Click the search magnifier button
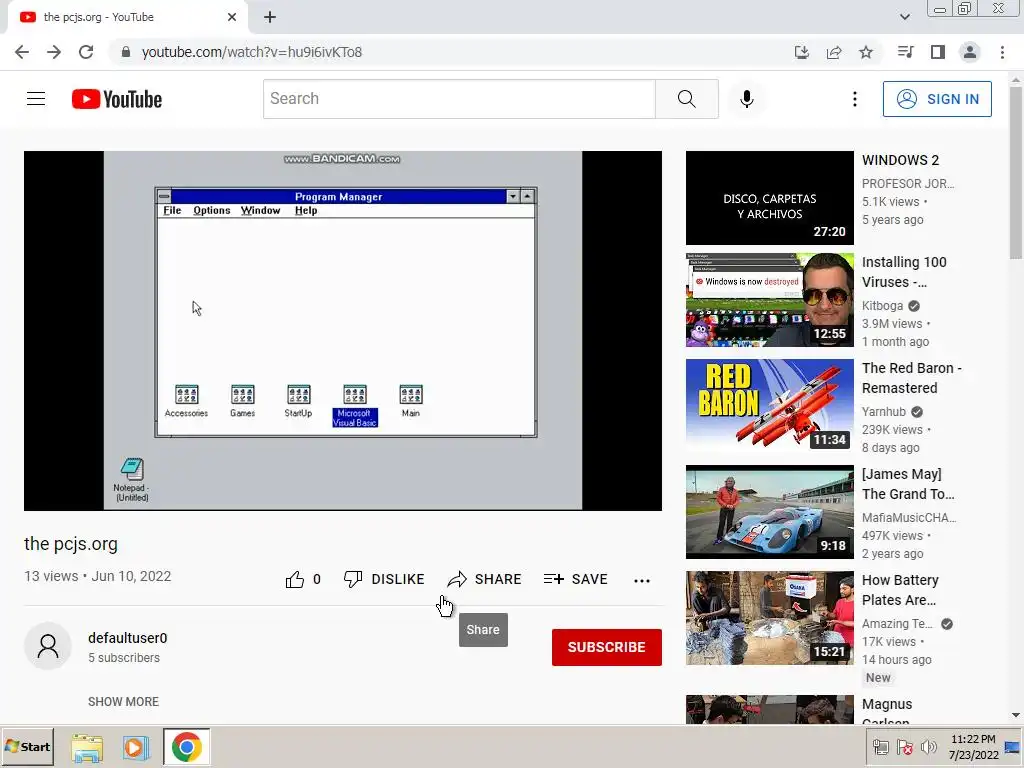Image resolution: width=1024 pixels, height=768 pixels. 686,99
